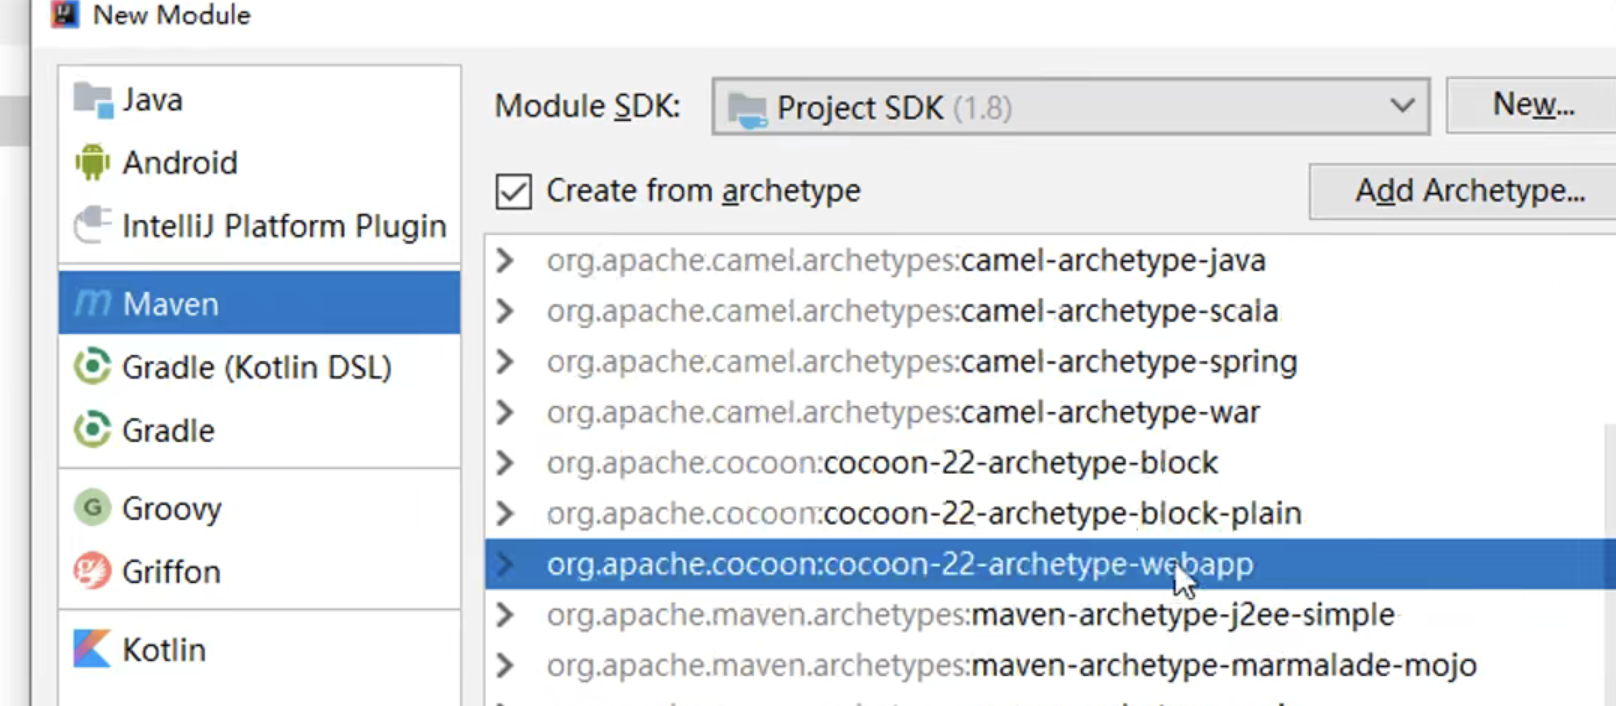Click the archetype list vertical scrollbar

[1609, 565]
